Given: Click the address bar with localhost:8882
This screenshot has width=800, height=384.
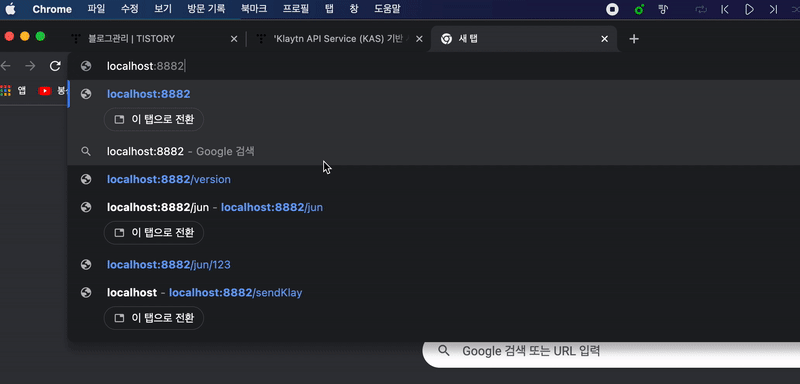Looking at the screenshot, I should [434, 66].
